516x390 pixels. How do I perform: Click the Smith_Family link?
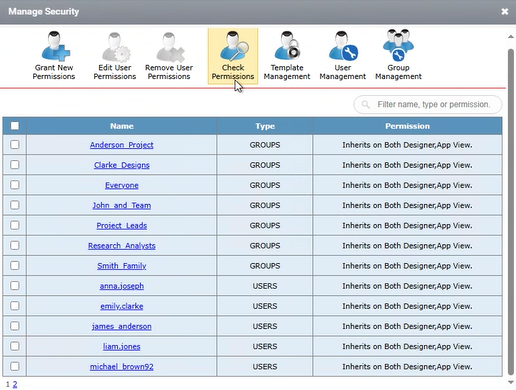[x=122, y=266]
